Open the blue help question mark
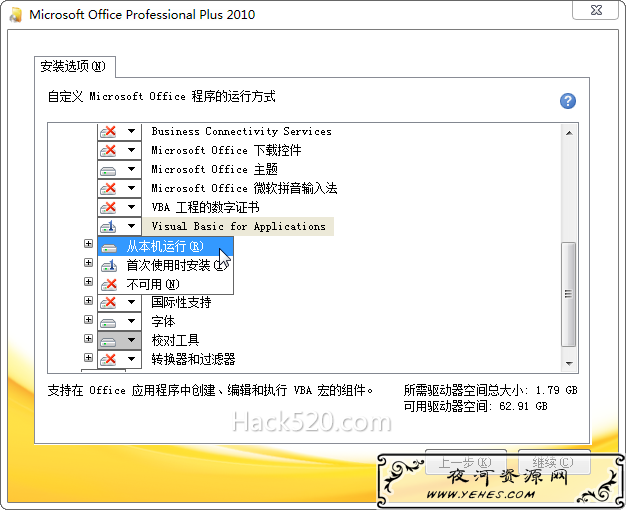This screenshot has width=626, height=510. 567,101
